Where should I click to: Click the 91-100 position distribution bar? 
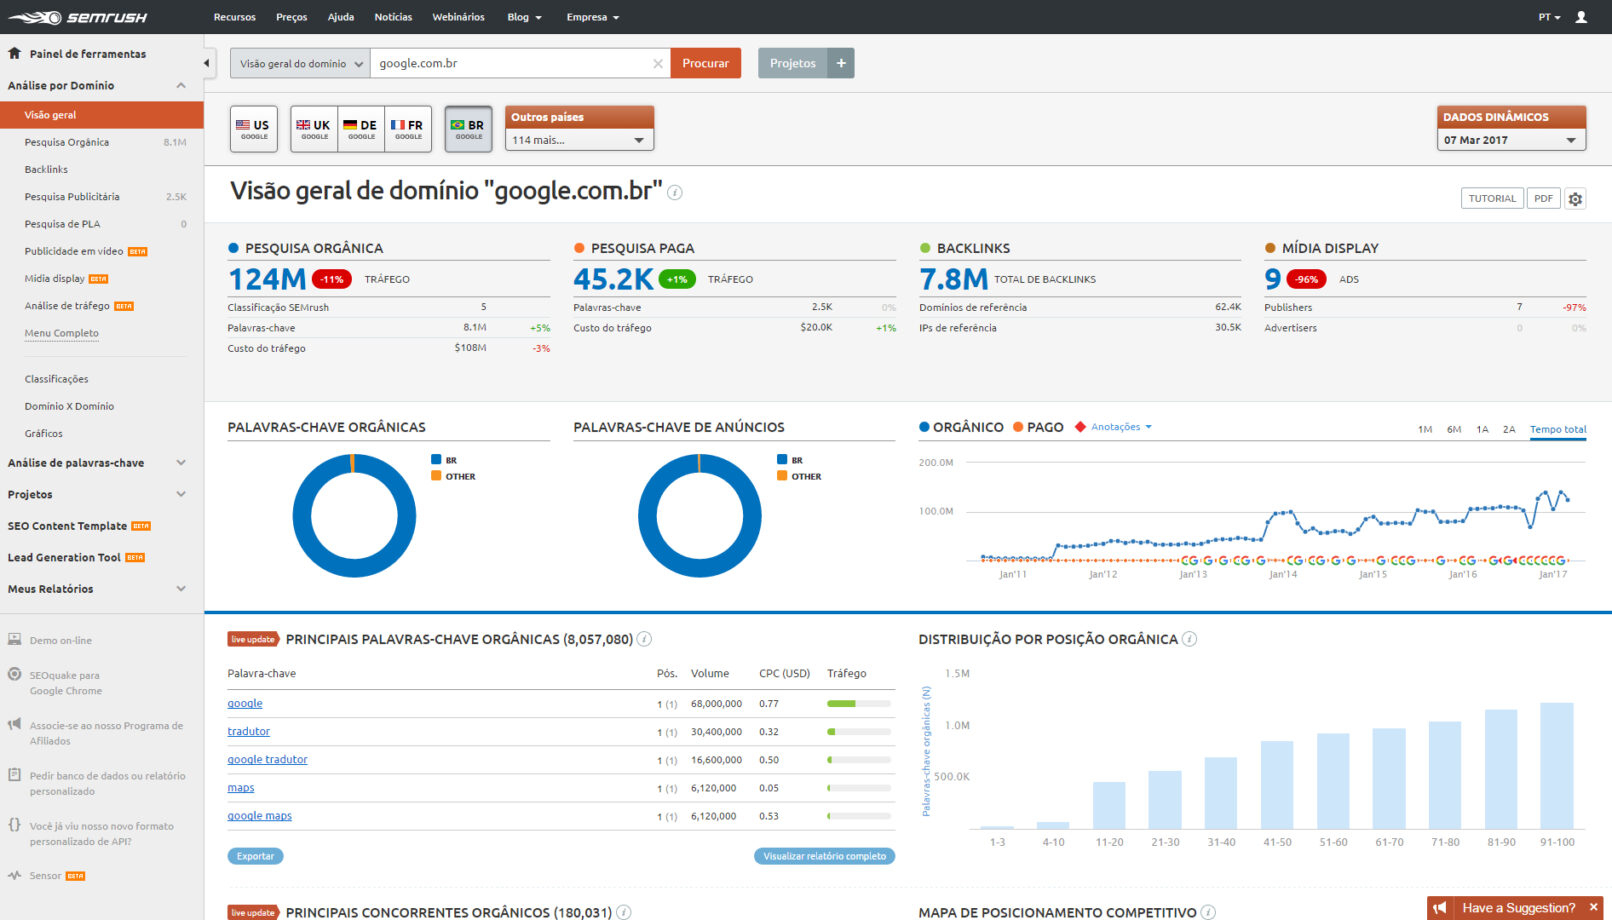tap(1557, 765)
